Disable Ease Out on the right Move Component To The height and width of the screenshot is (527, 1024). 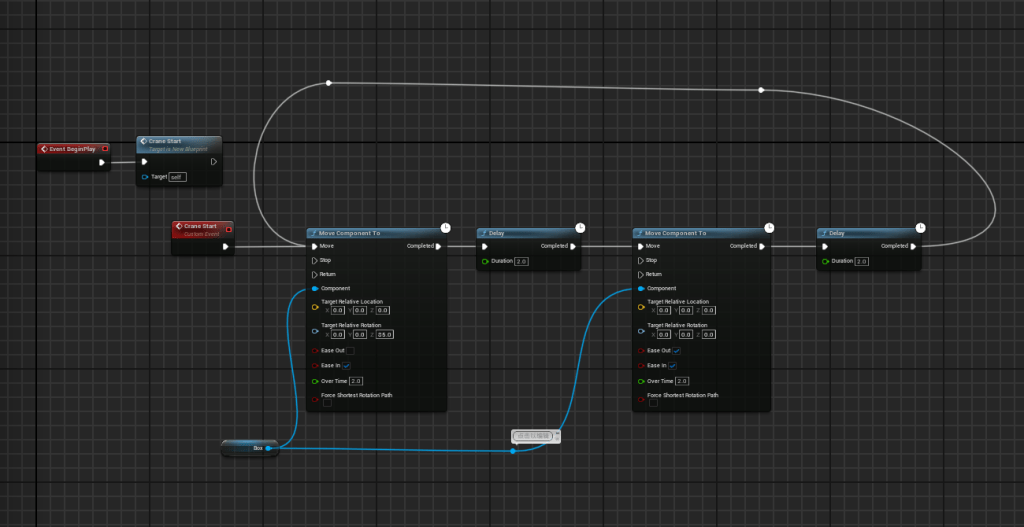click(x=677, y=351)
